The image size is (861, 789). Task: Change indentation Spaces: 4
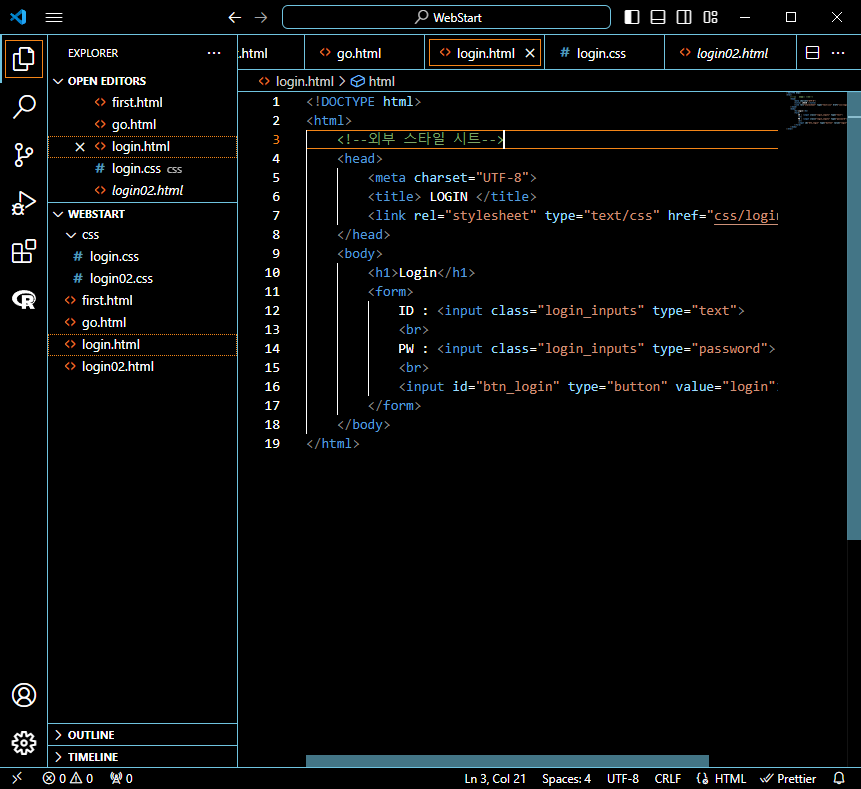[x=566, y=778]
